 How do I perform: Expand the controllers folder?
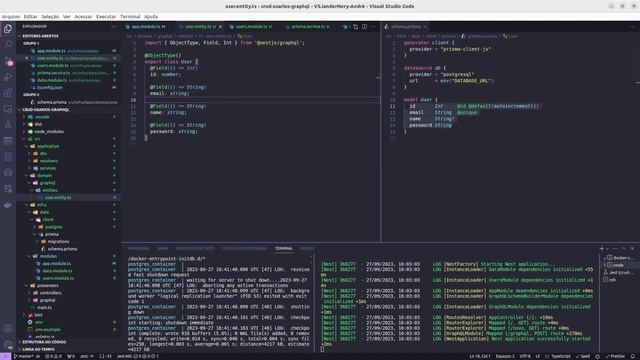click(x=50, y=293)
